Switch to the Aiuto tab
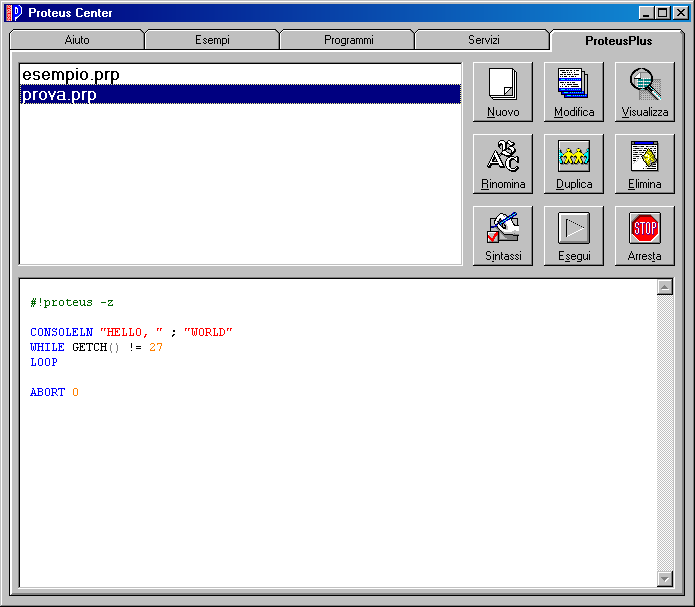695x607 pixels. 77,40
